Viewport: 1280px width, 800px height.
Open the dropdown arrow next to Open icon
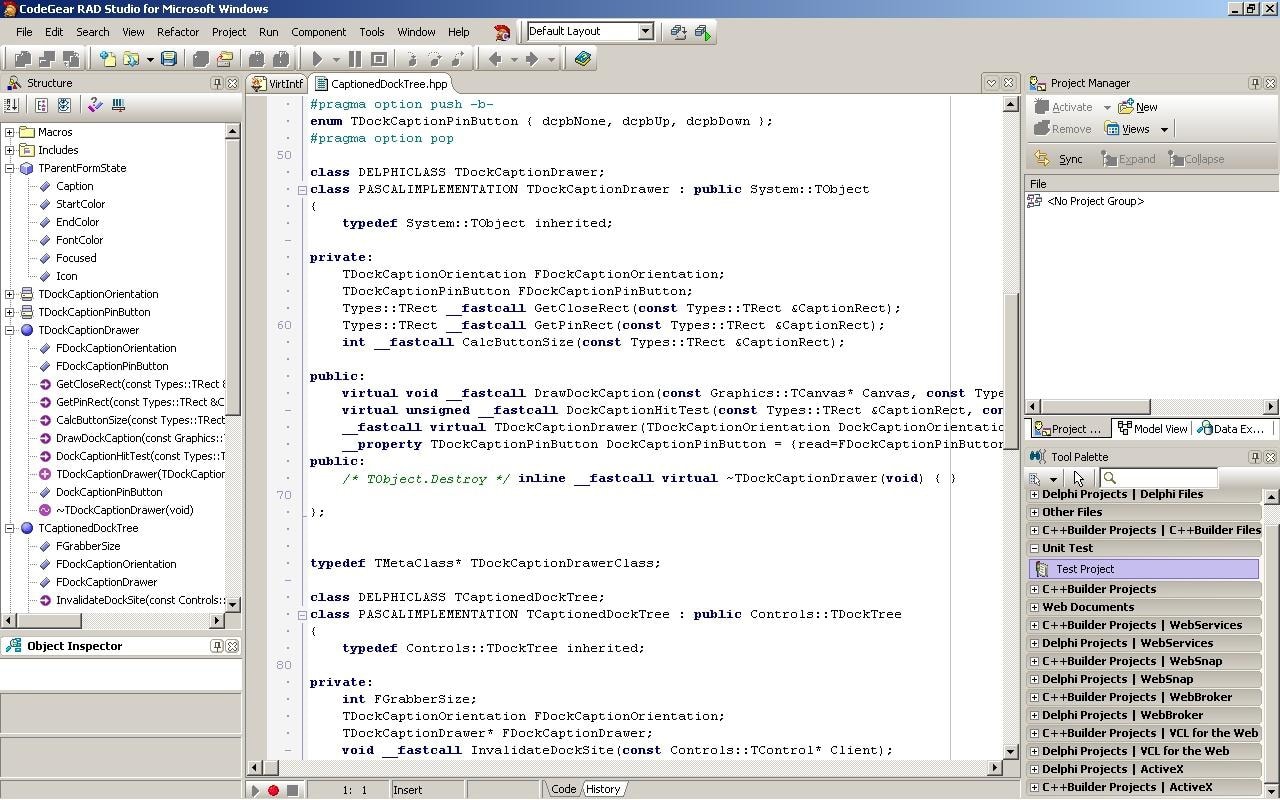coord(150,59)
